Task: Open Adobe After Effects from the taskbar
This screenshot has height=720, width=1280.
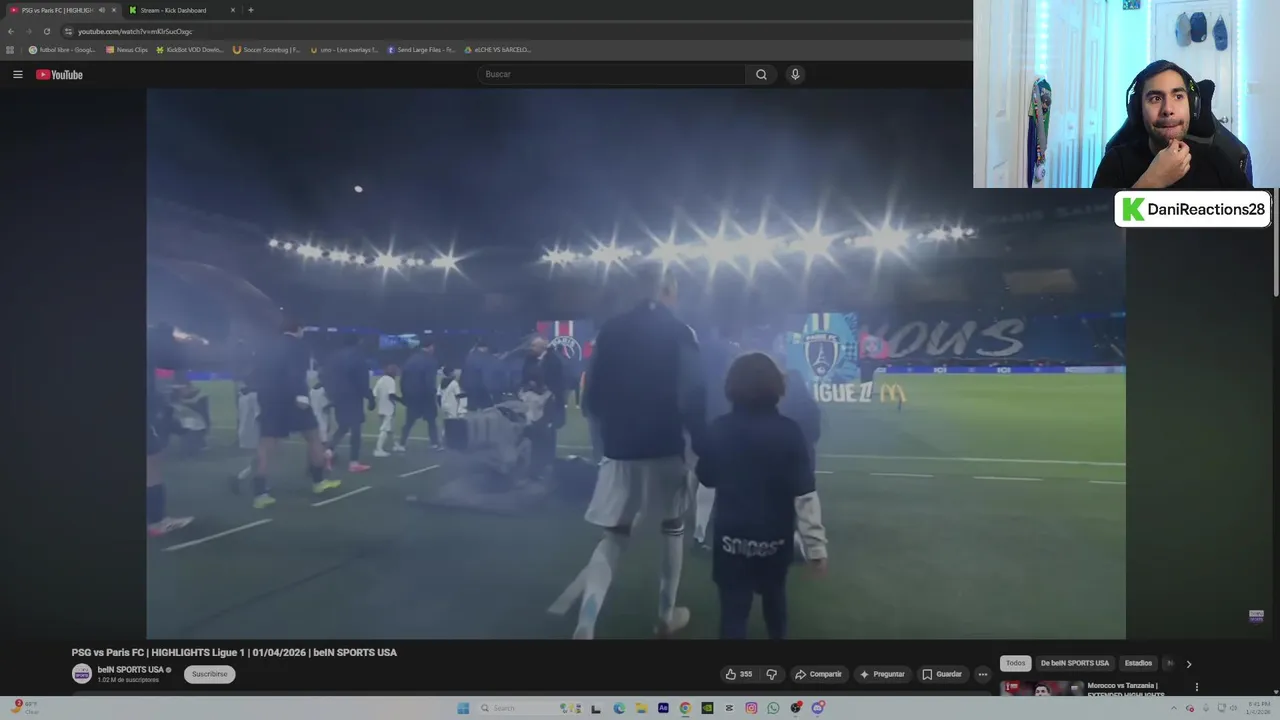Action: 663,708
